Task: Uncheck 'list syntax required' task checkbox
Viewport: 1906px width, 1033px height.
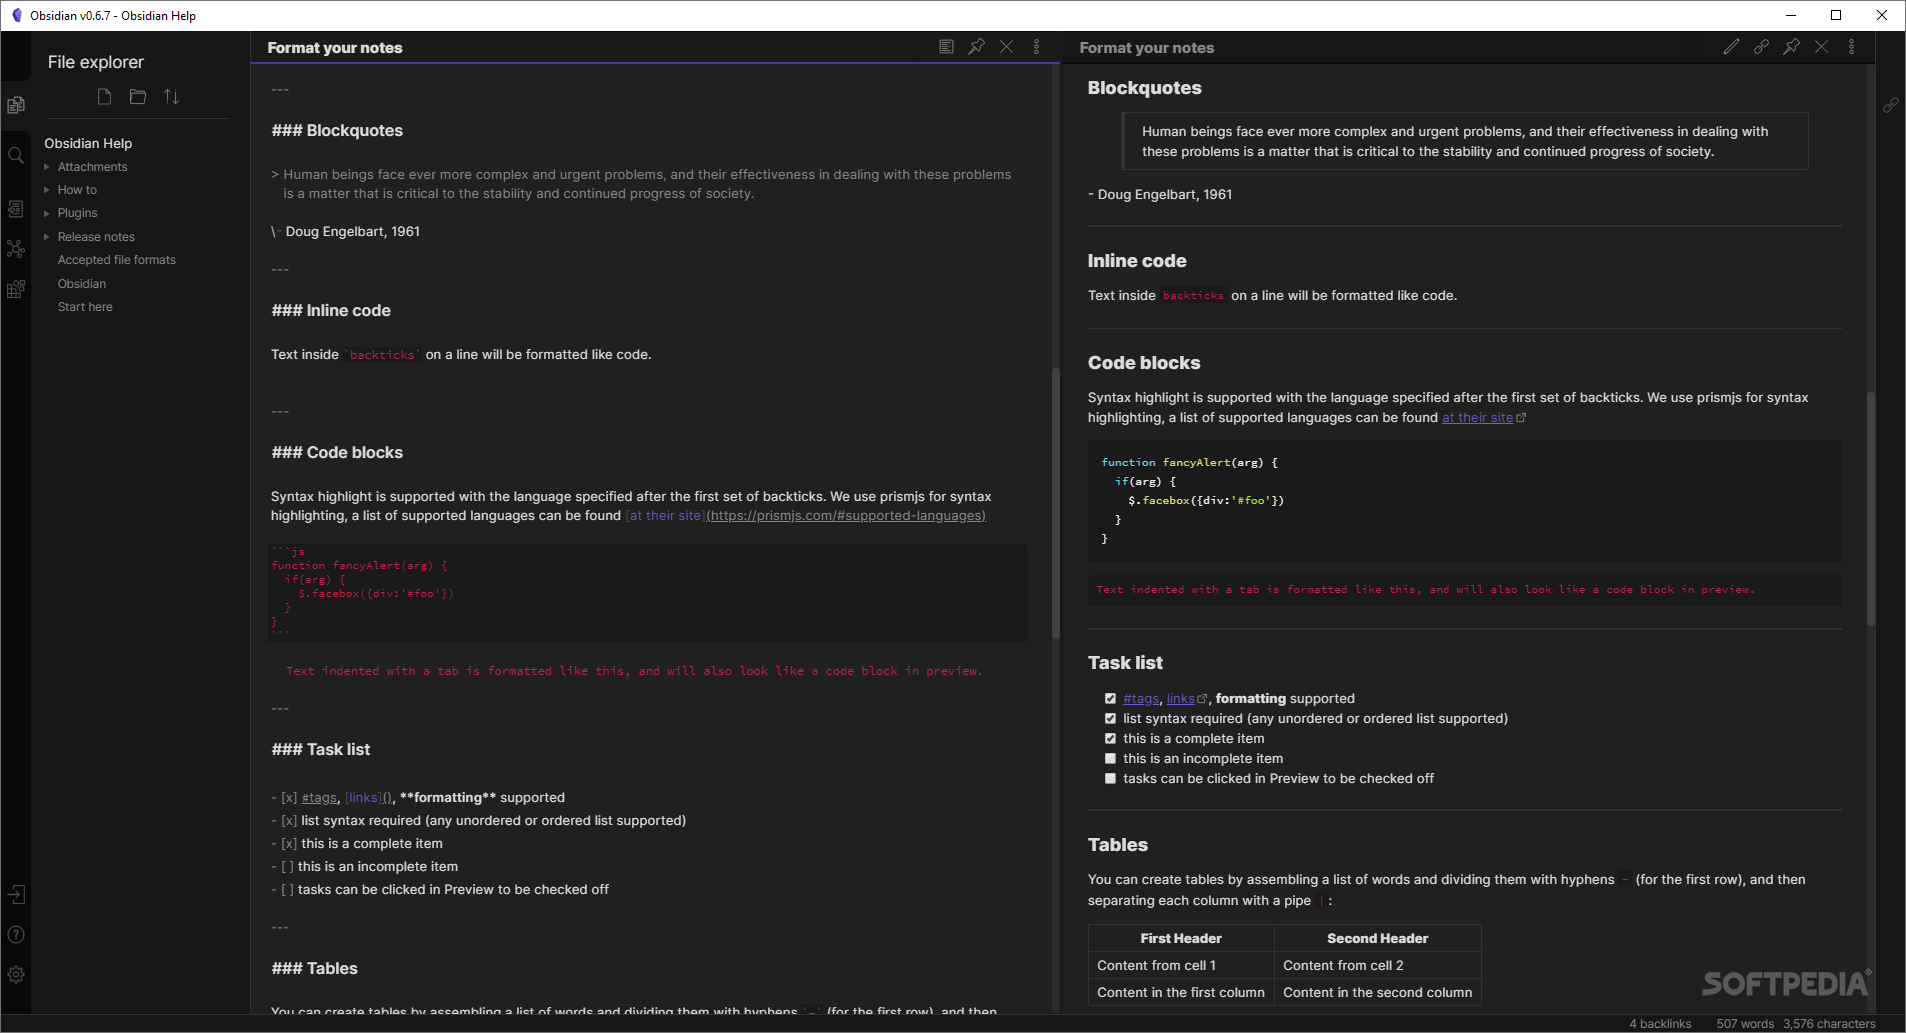Action: click(x=1110, y=719)
